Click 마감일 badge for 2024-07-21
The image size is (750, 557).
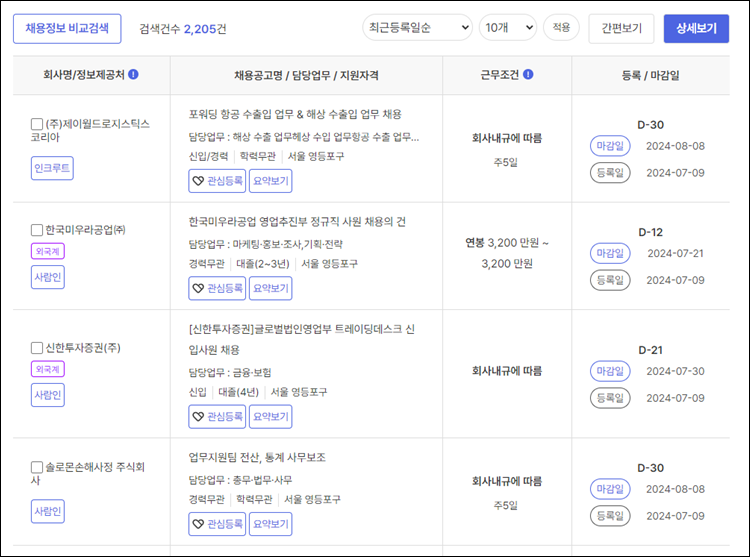coord(610,253)
